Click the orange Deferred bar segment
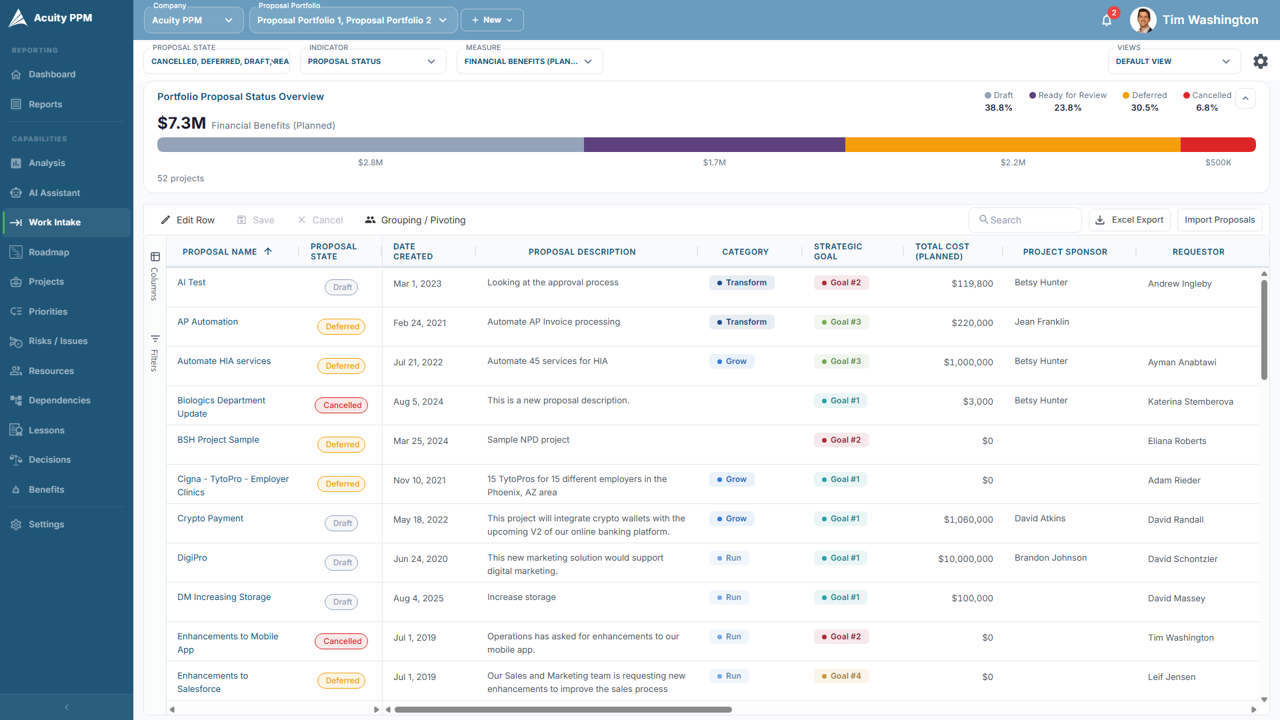The image size is (1280, 720). pyautogui.click(x=1013, y=145)
